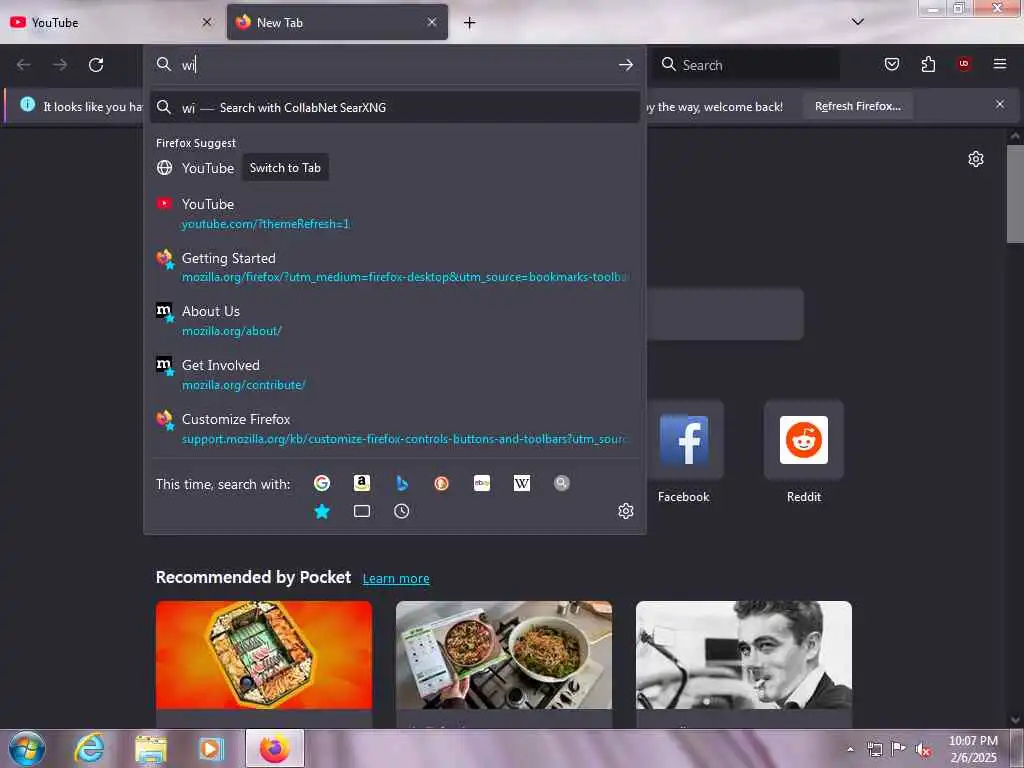
Task: Click the Go arrow in address bar
Action: point(626,65)
